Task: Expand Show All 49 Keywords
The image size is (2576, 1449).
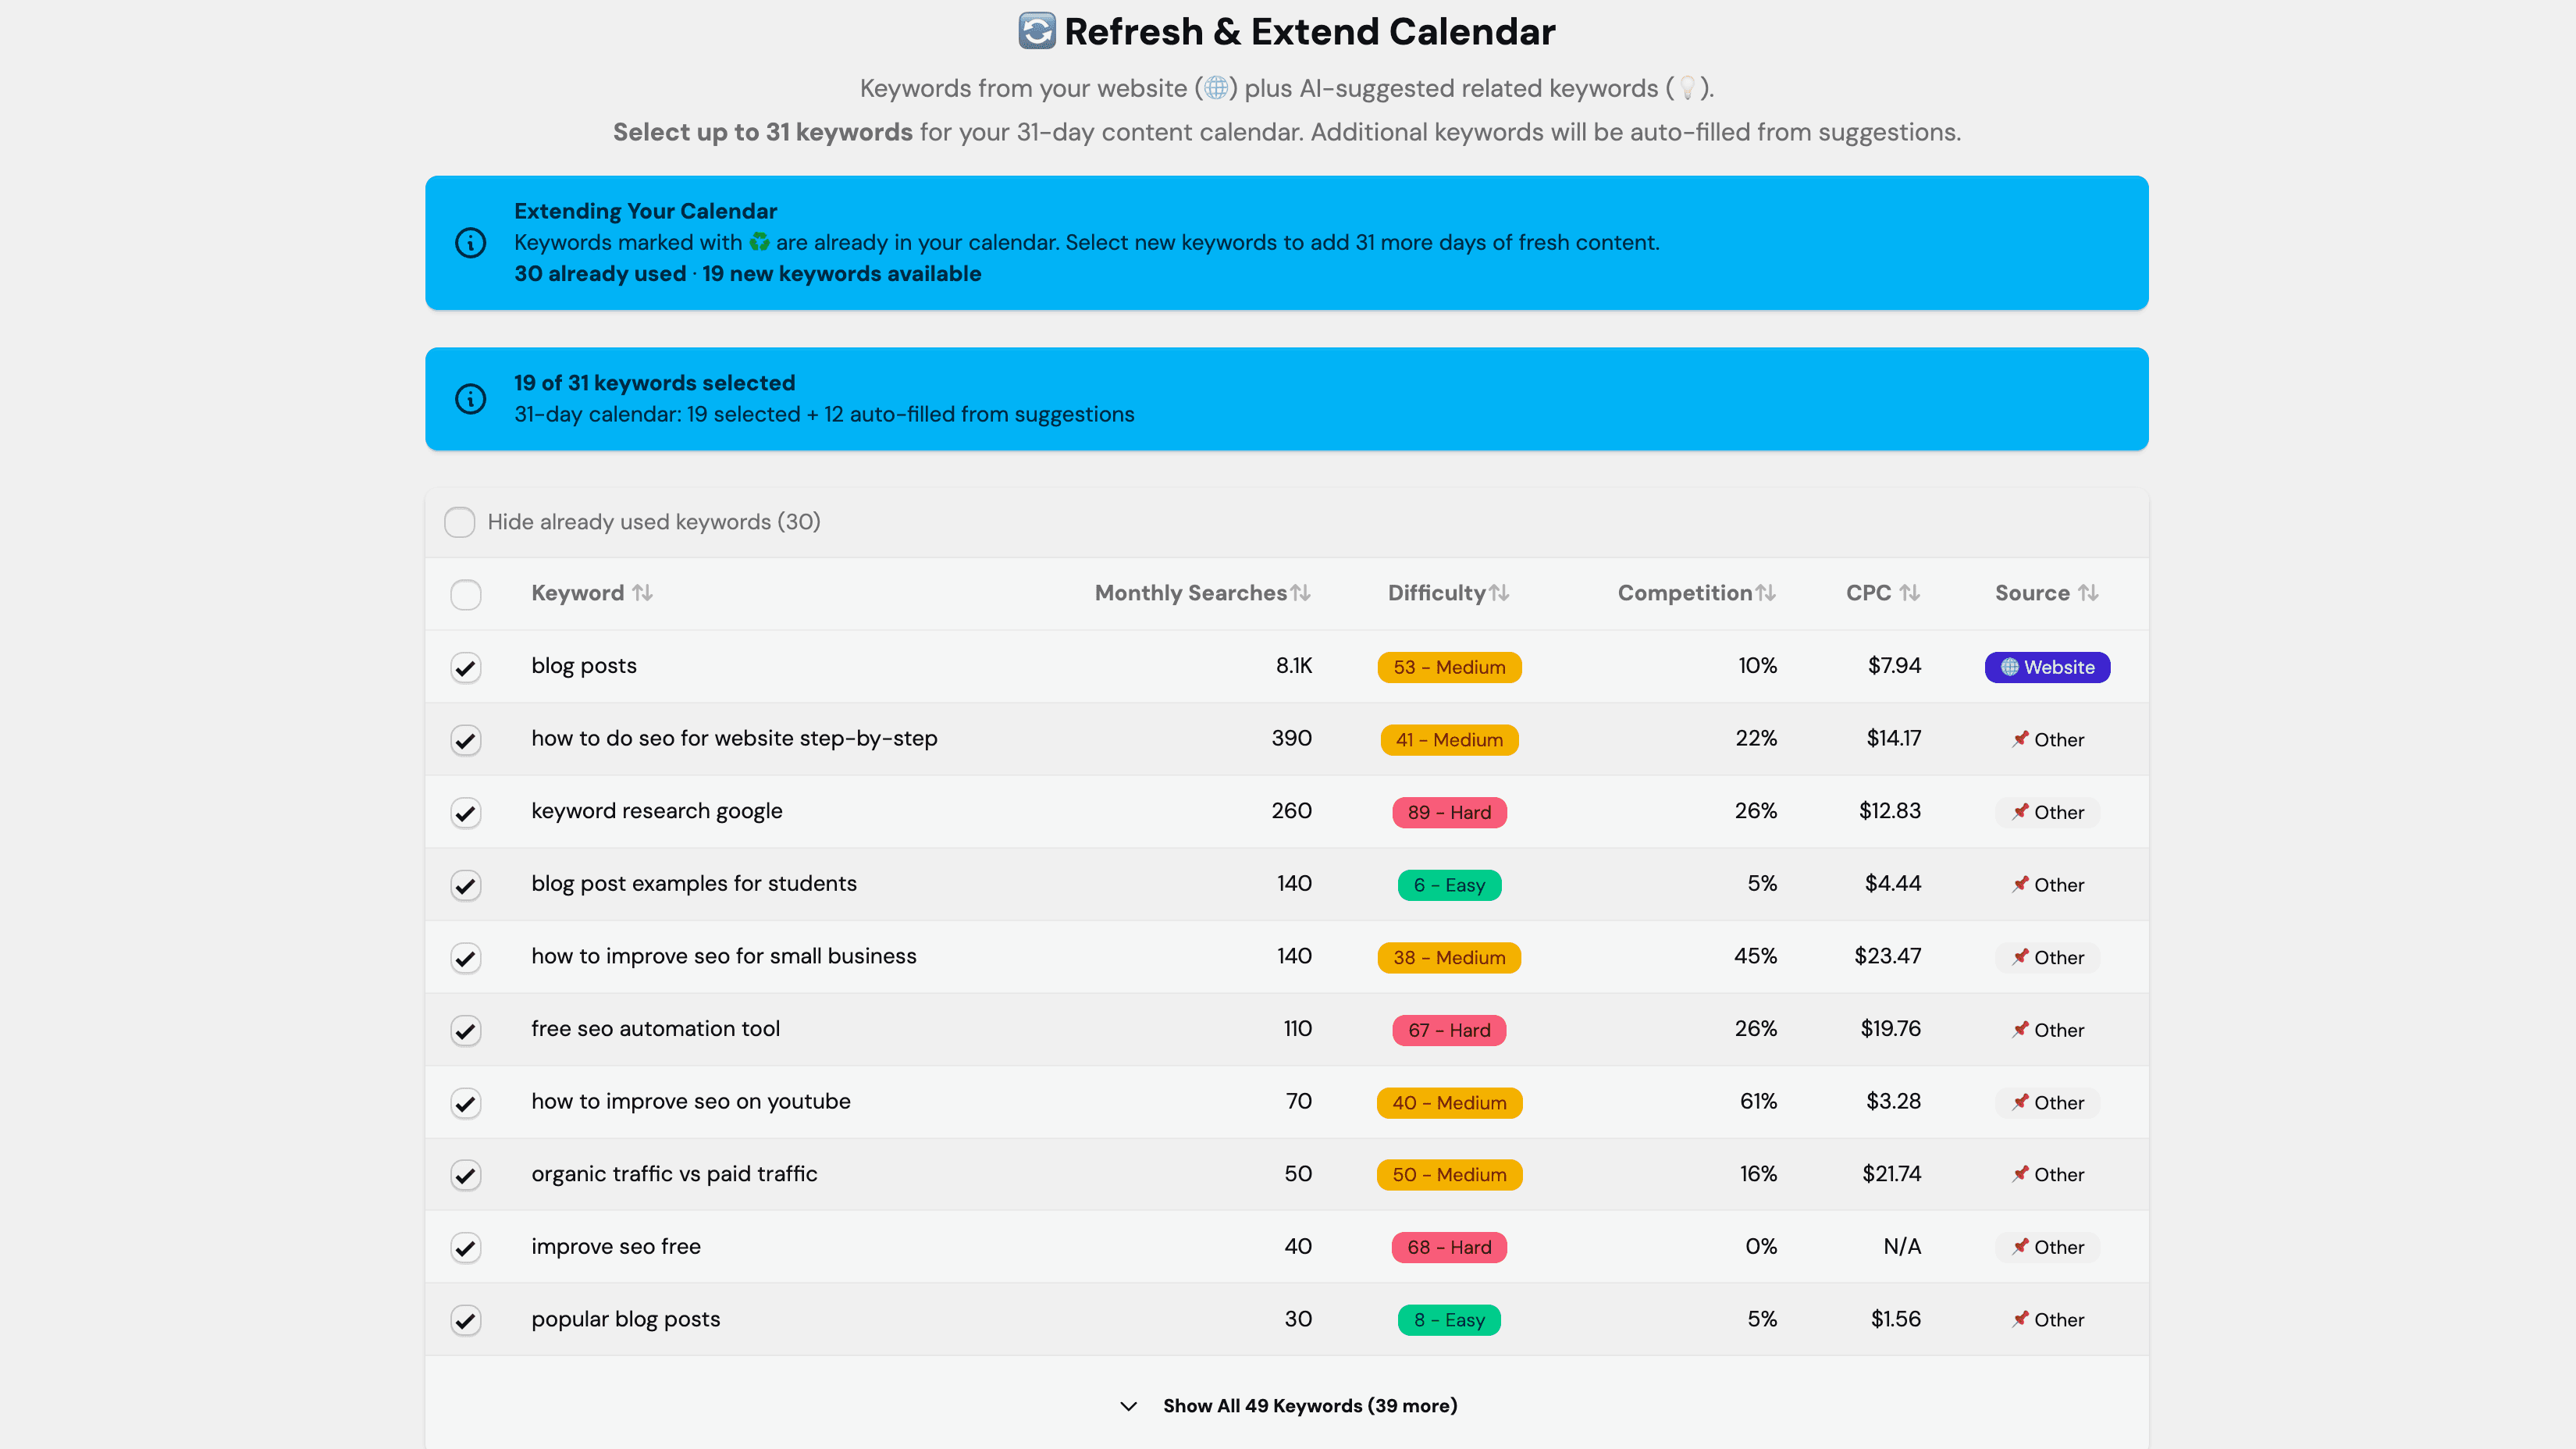Action: 1308,1405
